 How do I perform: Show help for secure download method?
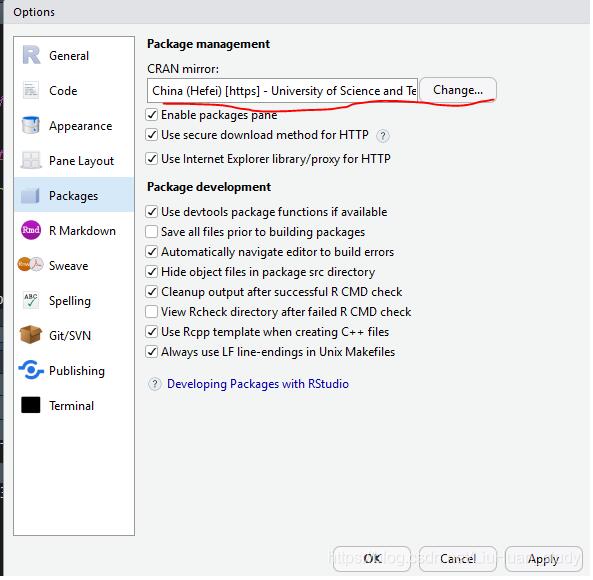383,136
